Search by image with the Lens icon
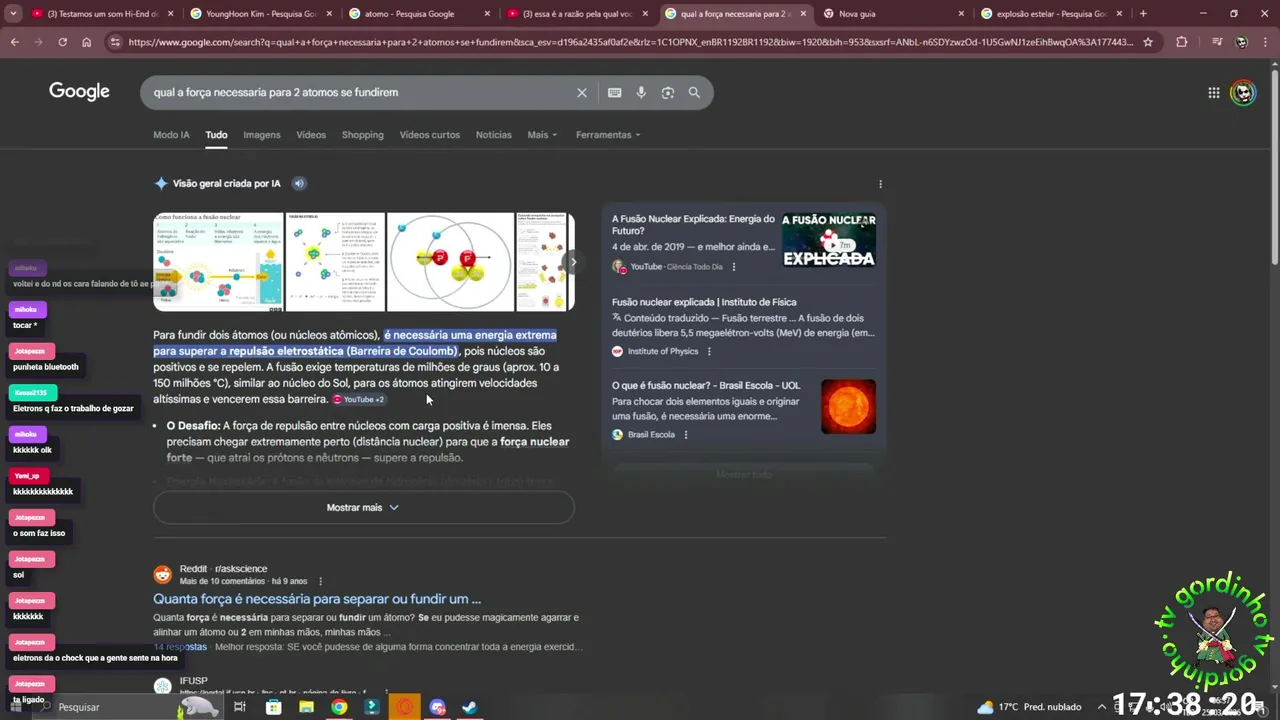1280x720 pixels. point(668,92)
